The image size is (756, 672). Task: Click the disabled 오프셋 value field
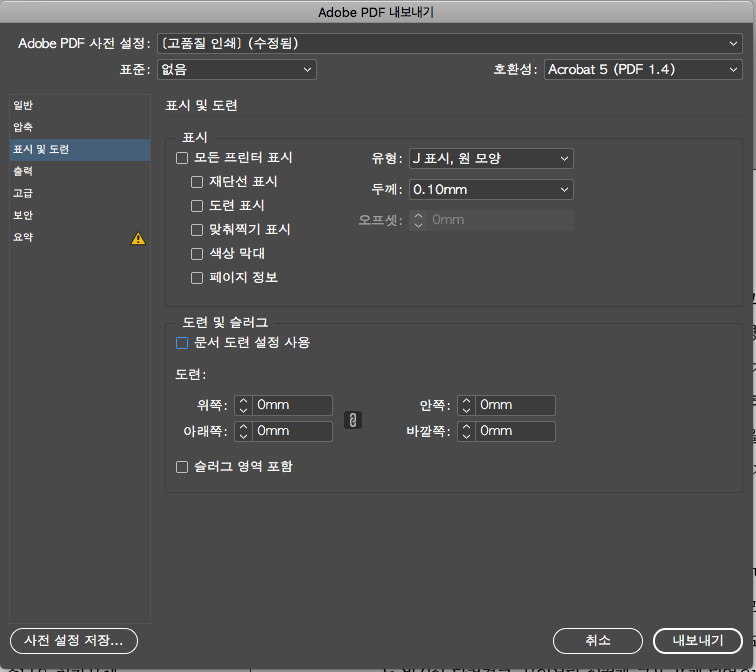[500, 220]
